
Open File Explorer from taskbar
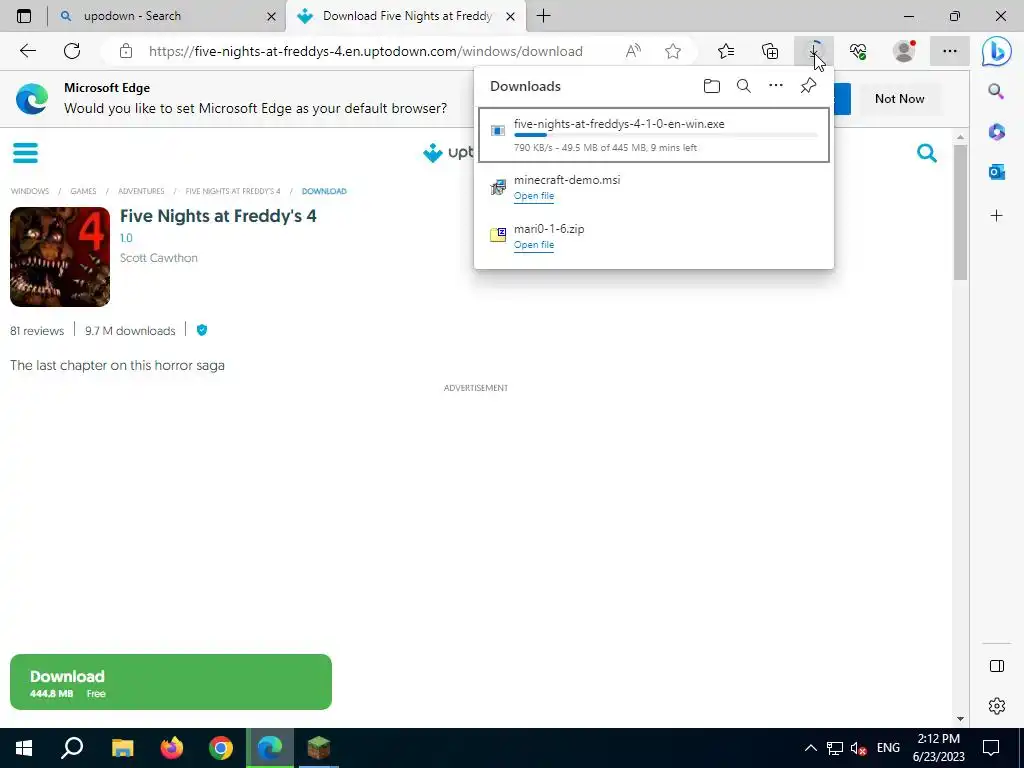[x=122, y=748]
